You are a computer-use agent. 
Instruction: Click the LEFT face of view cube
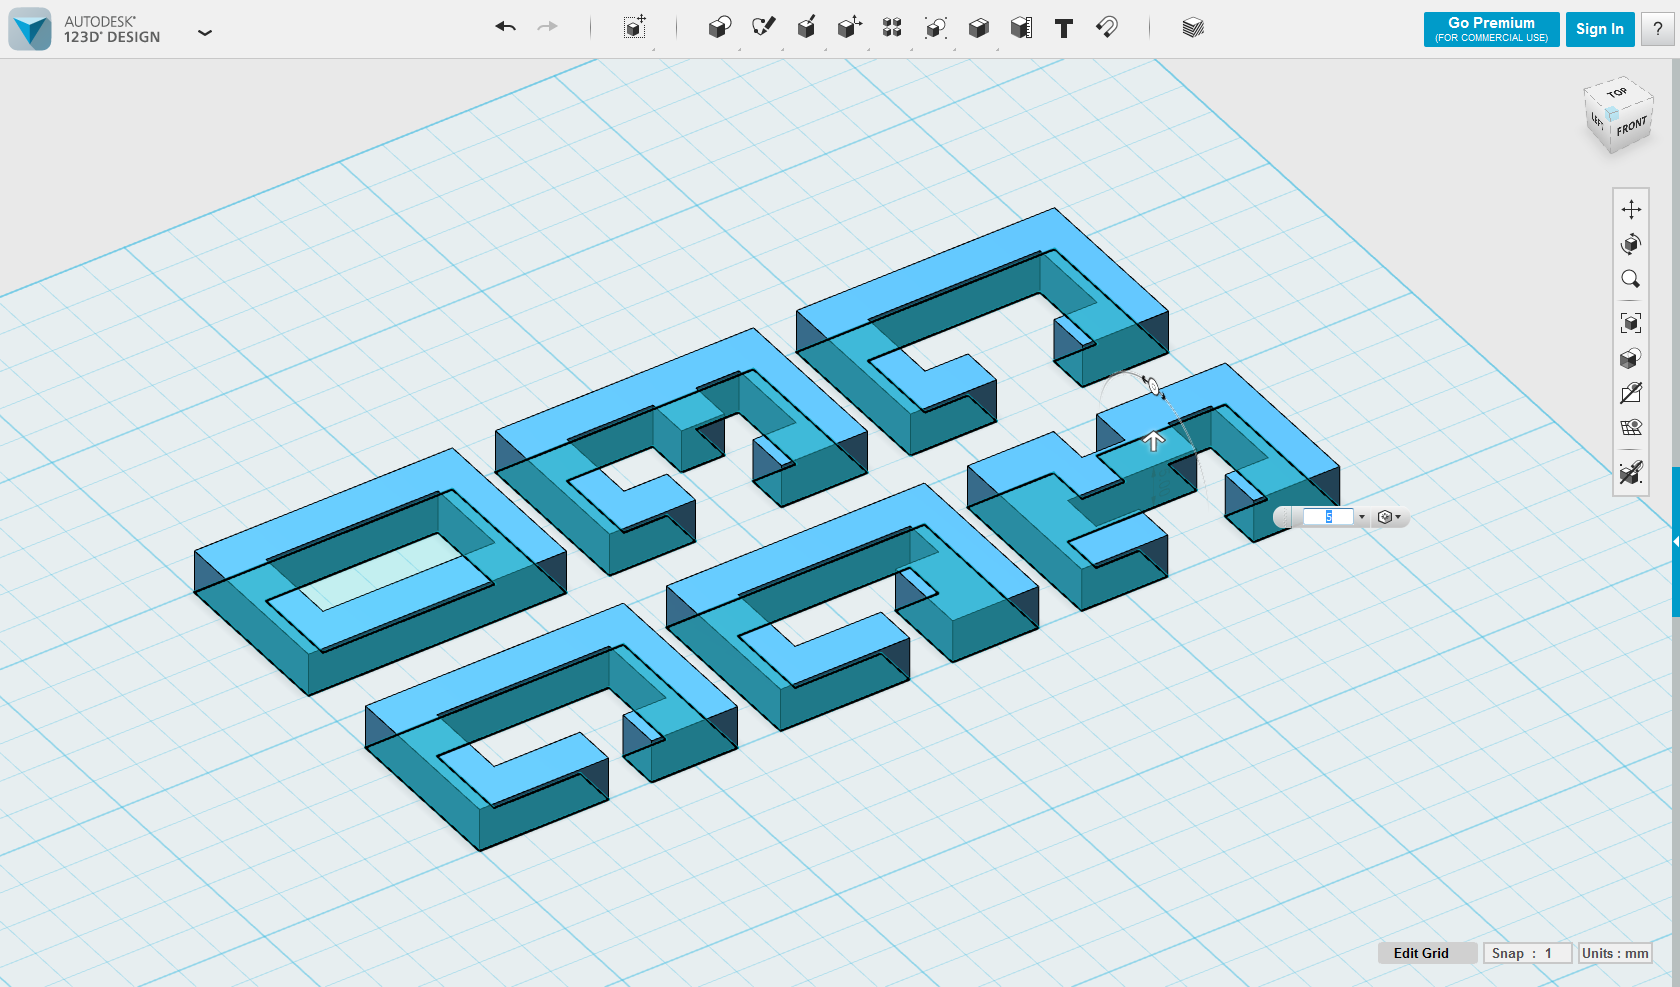tap(1597, 121)
